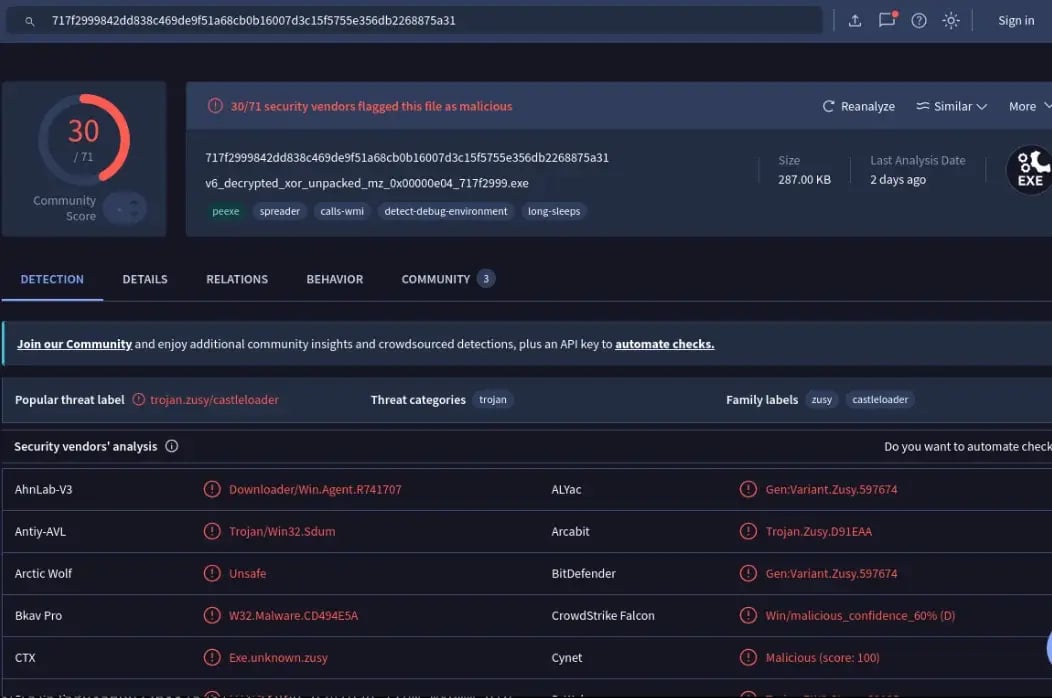Image resolution: width=1052 pixels, height=698 pixels.
Task: Open the notifications icon with red dot
Action: click(x=888, y=19)
